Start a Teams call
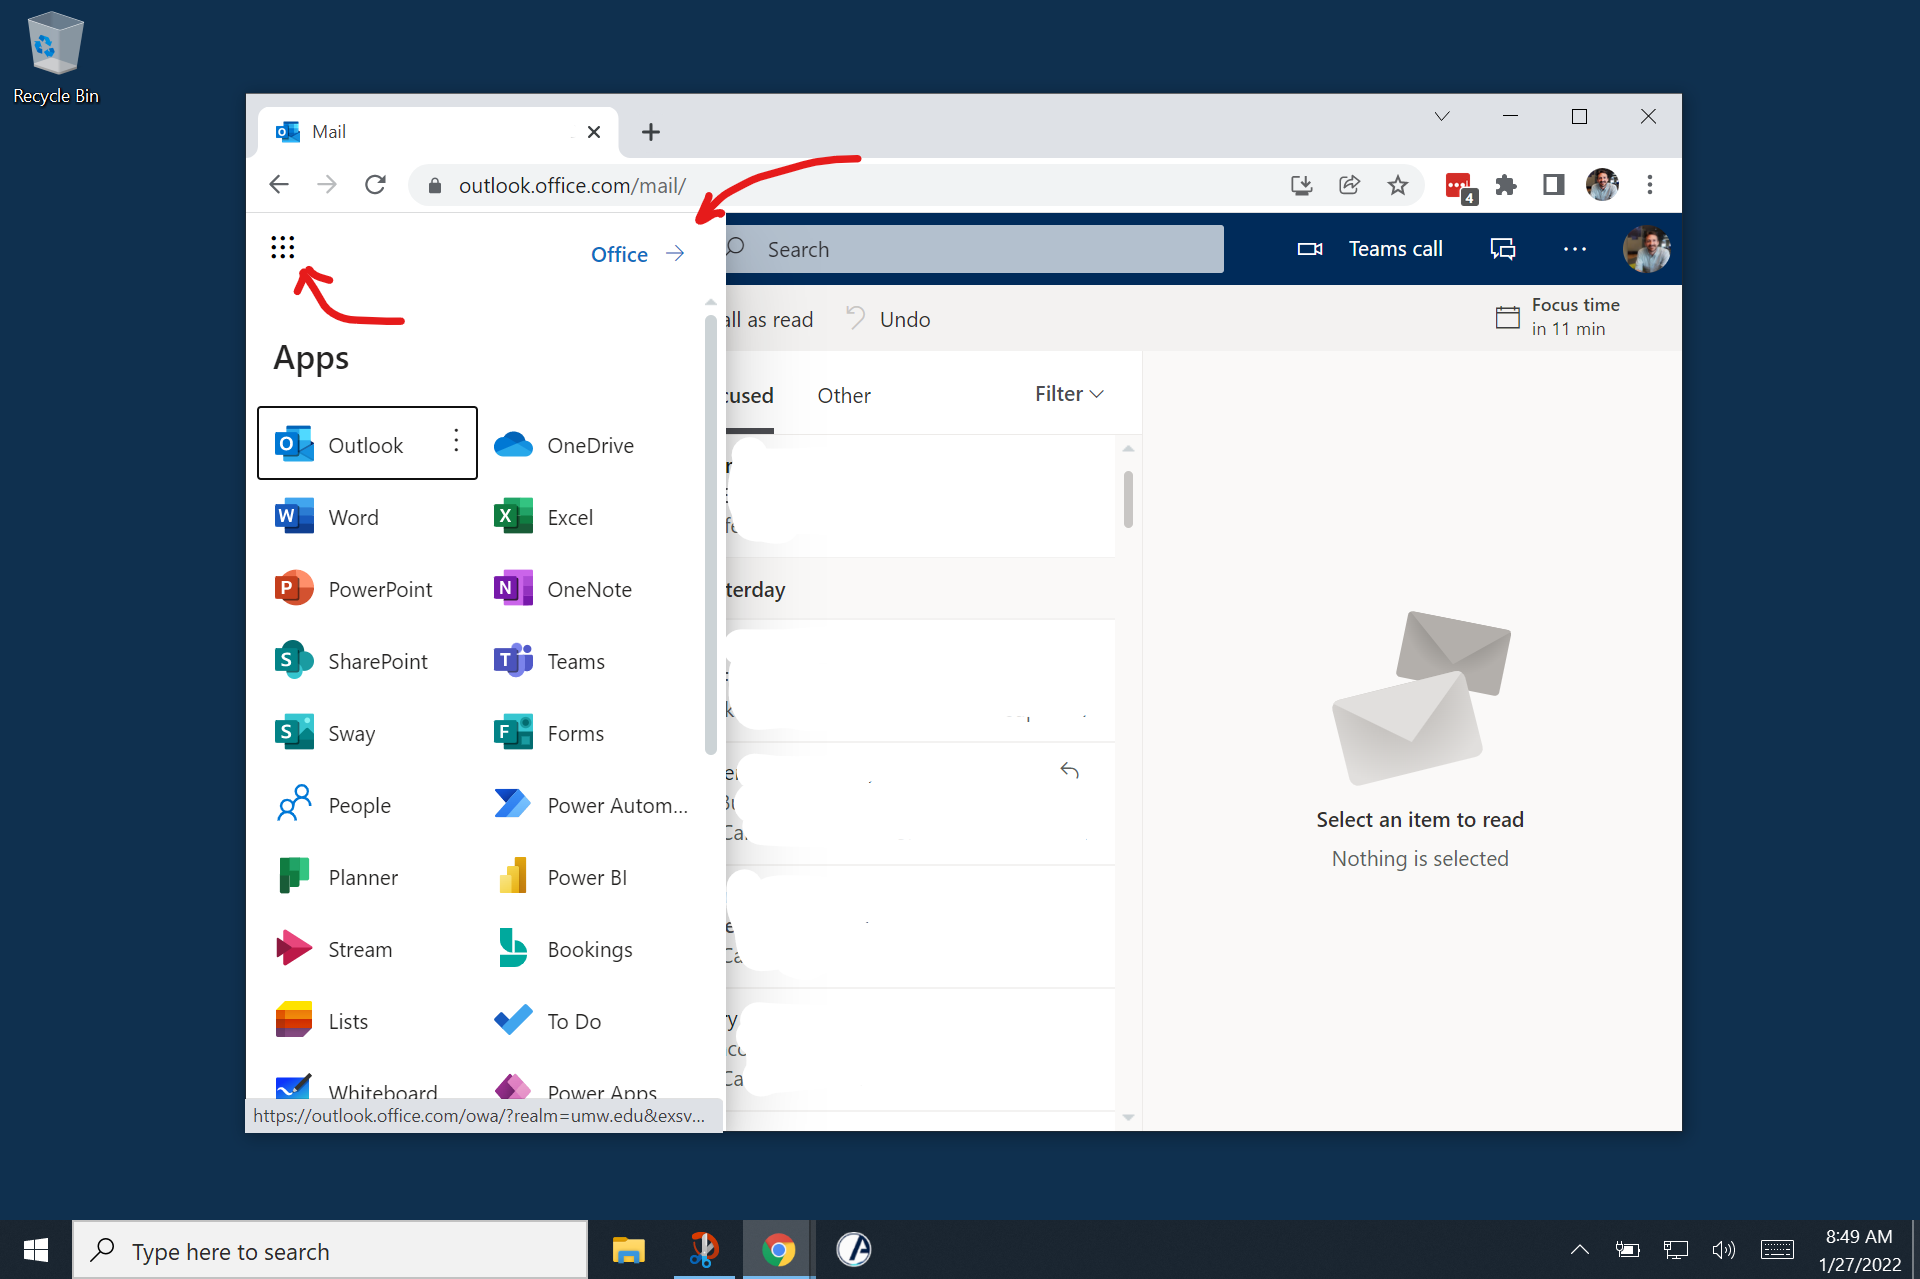The width and height of the screenshot is (1920, 1279). 1370,249
